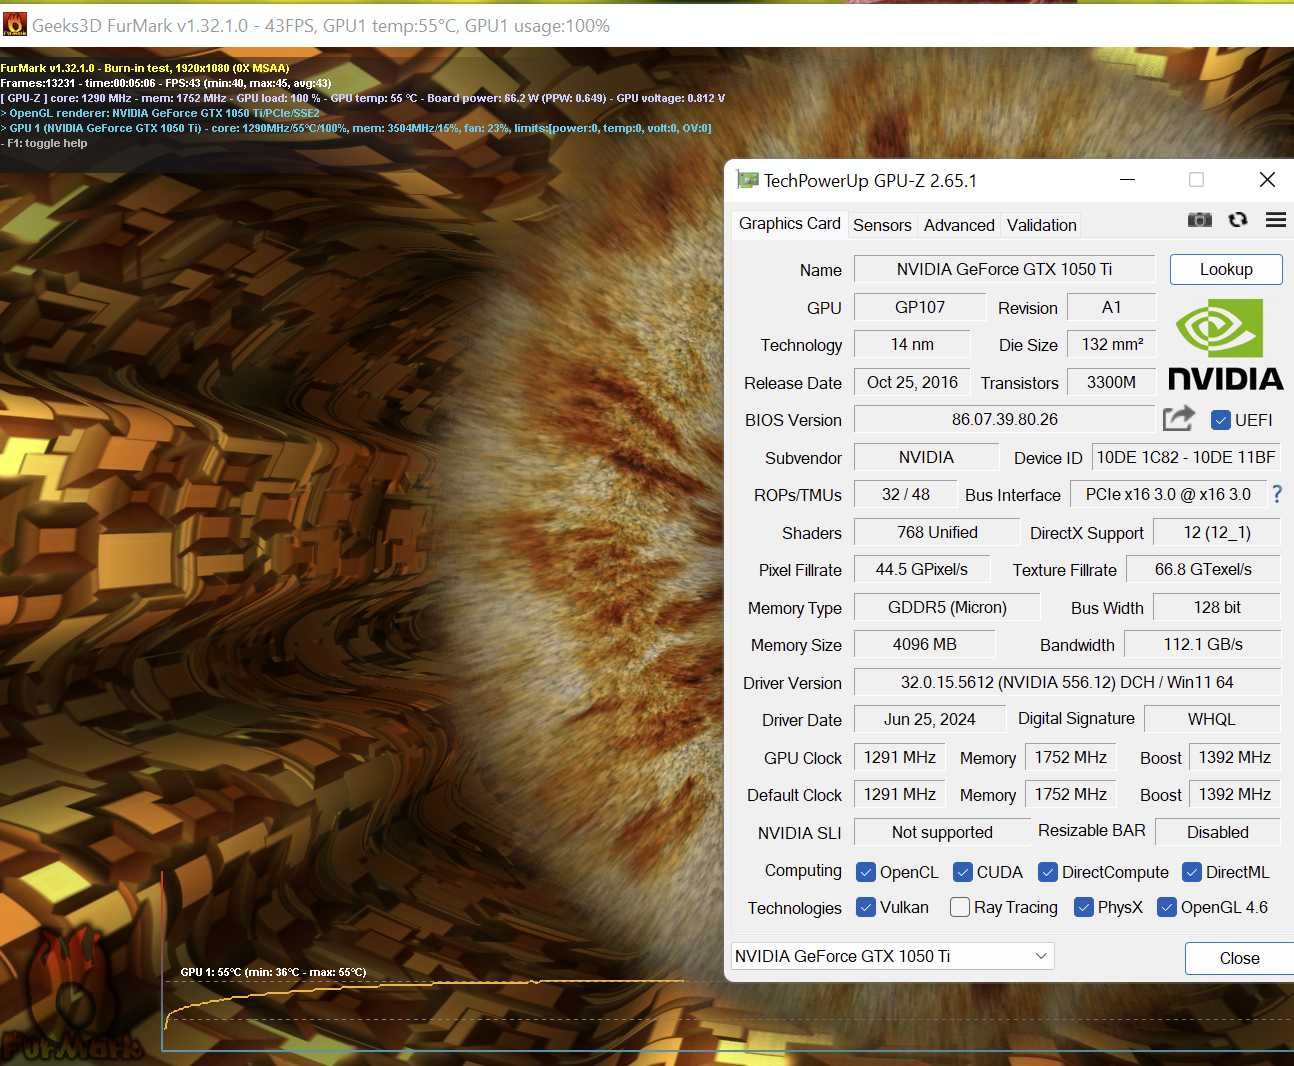Toggle the DirectCompute checkbox

1048,872
